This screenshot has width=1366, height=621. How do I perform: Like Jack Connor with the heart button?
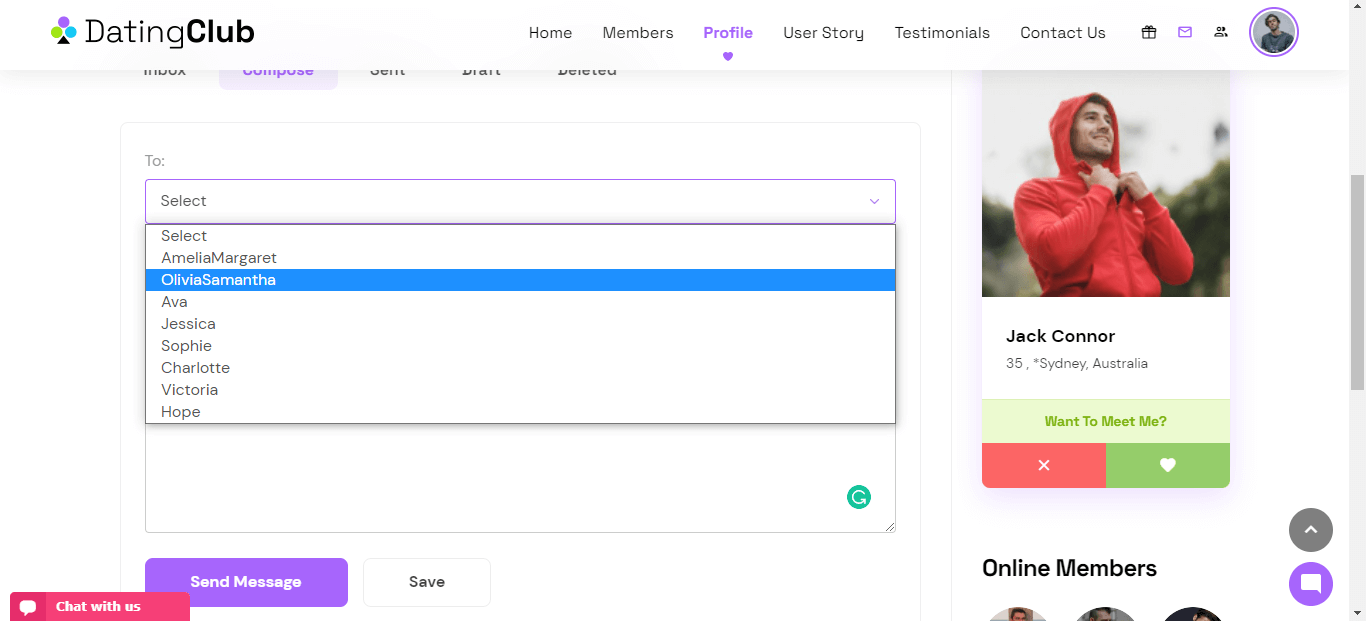[1168, 465]
